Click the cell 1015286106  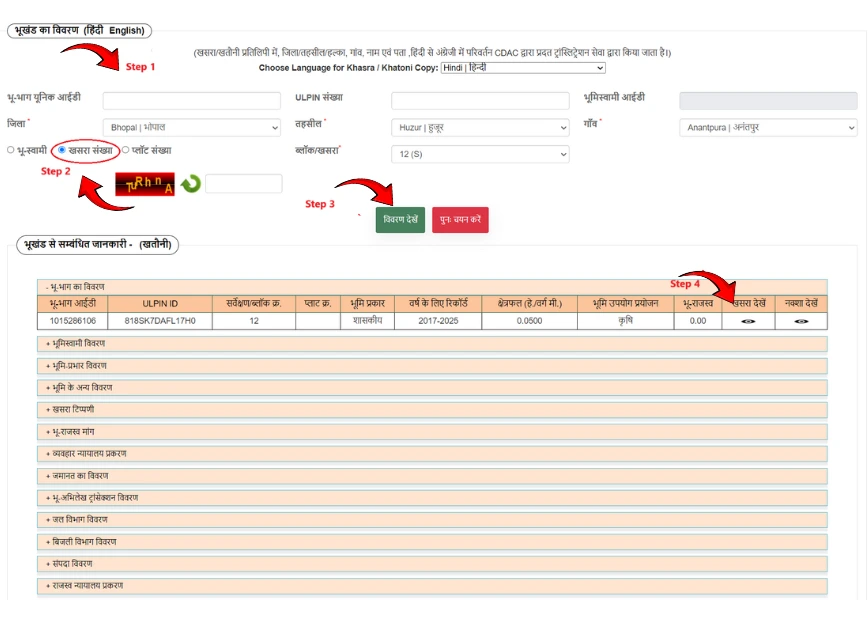(73, 321)
